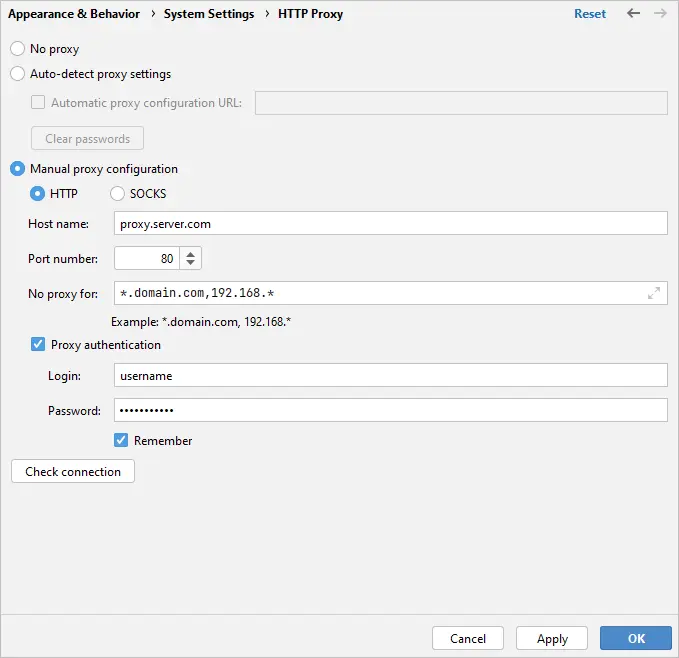Choose Manual proxy configuration
The width and height of the screenshot is (679, 658).
click(17, 169)
